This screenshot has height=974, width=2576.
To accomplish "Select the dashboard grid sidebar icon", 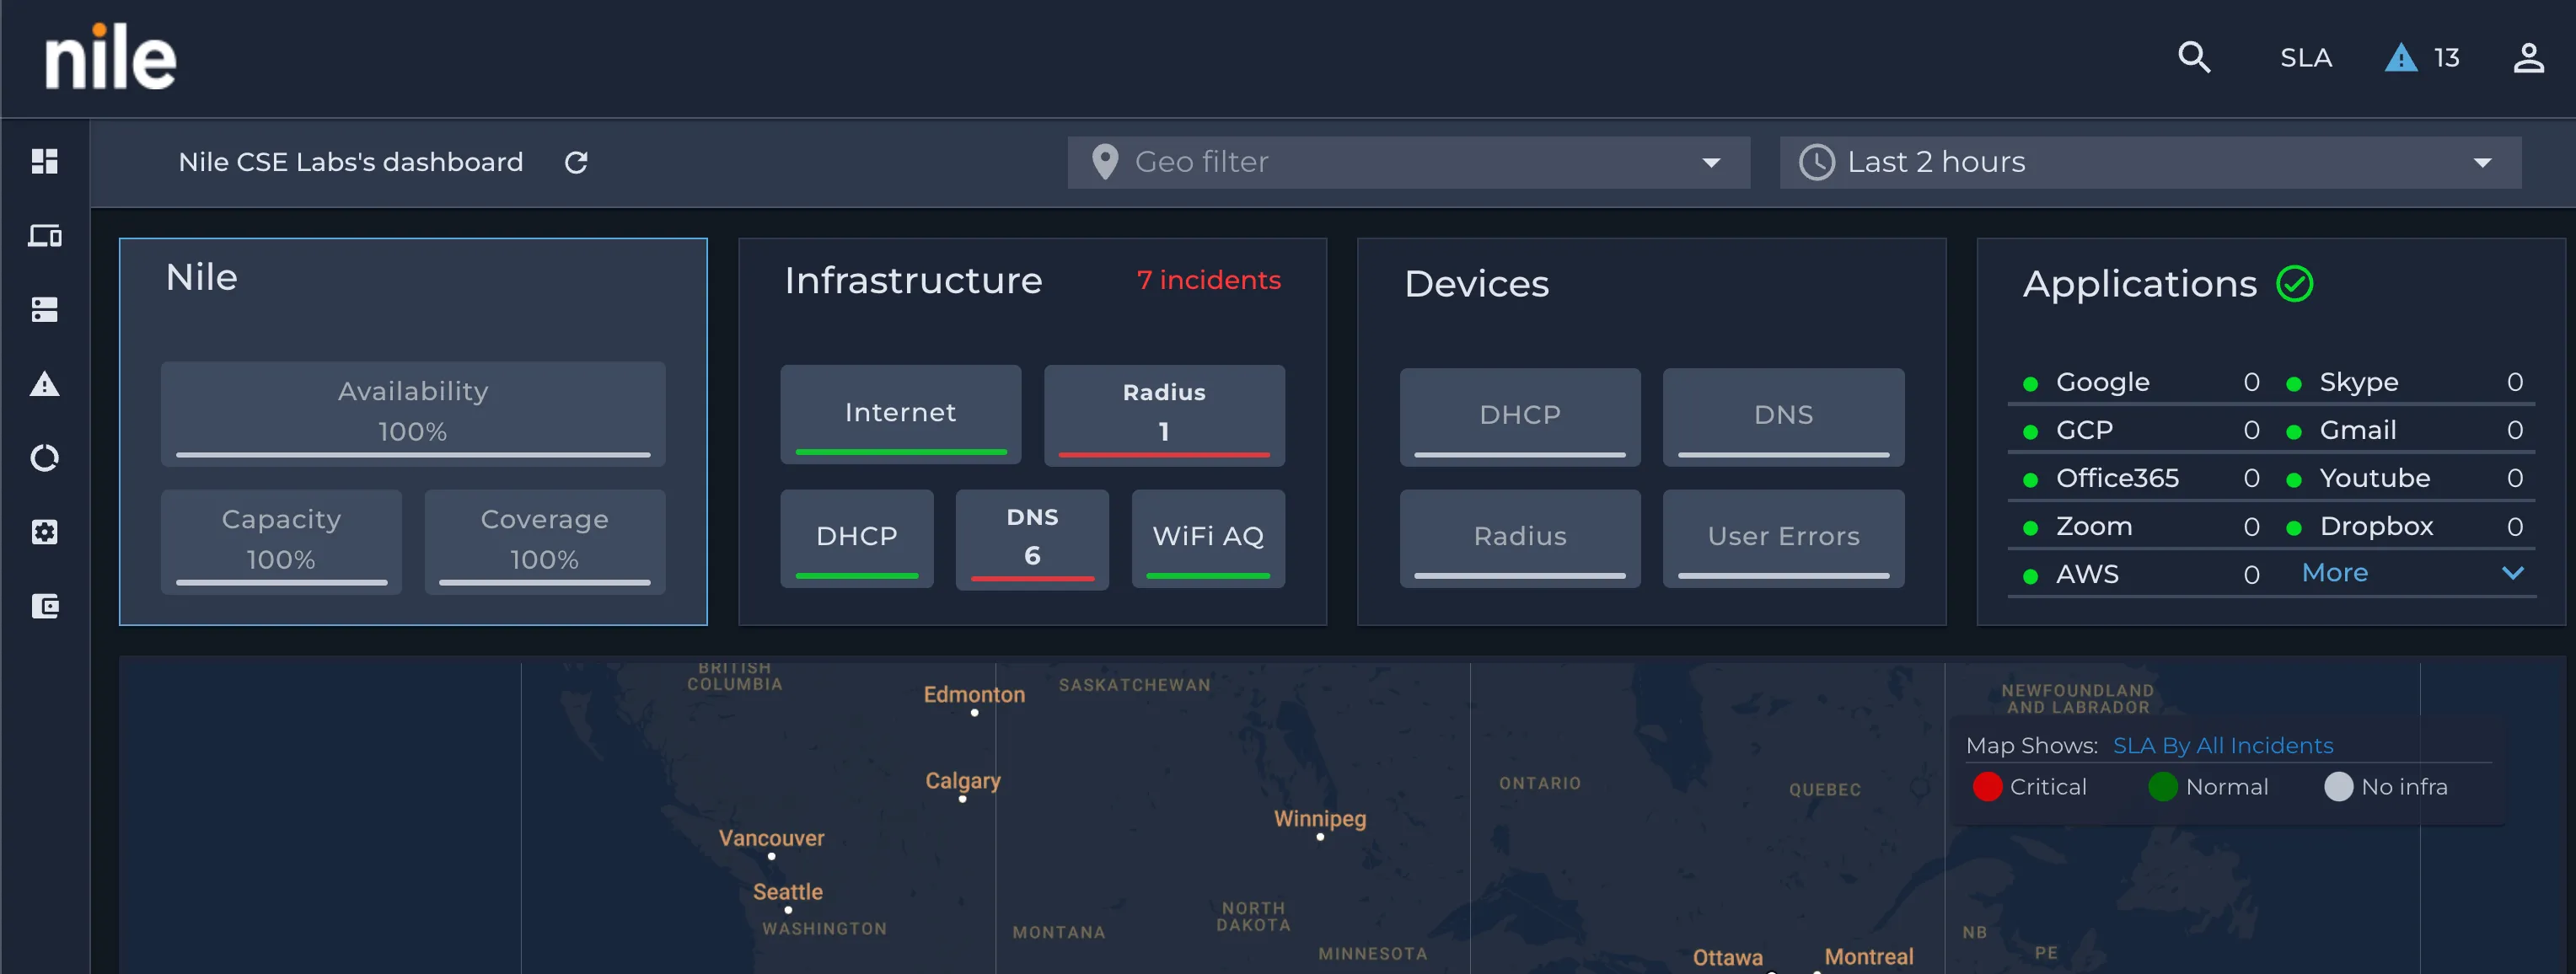I will (x=44, y=161).
